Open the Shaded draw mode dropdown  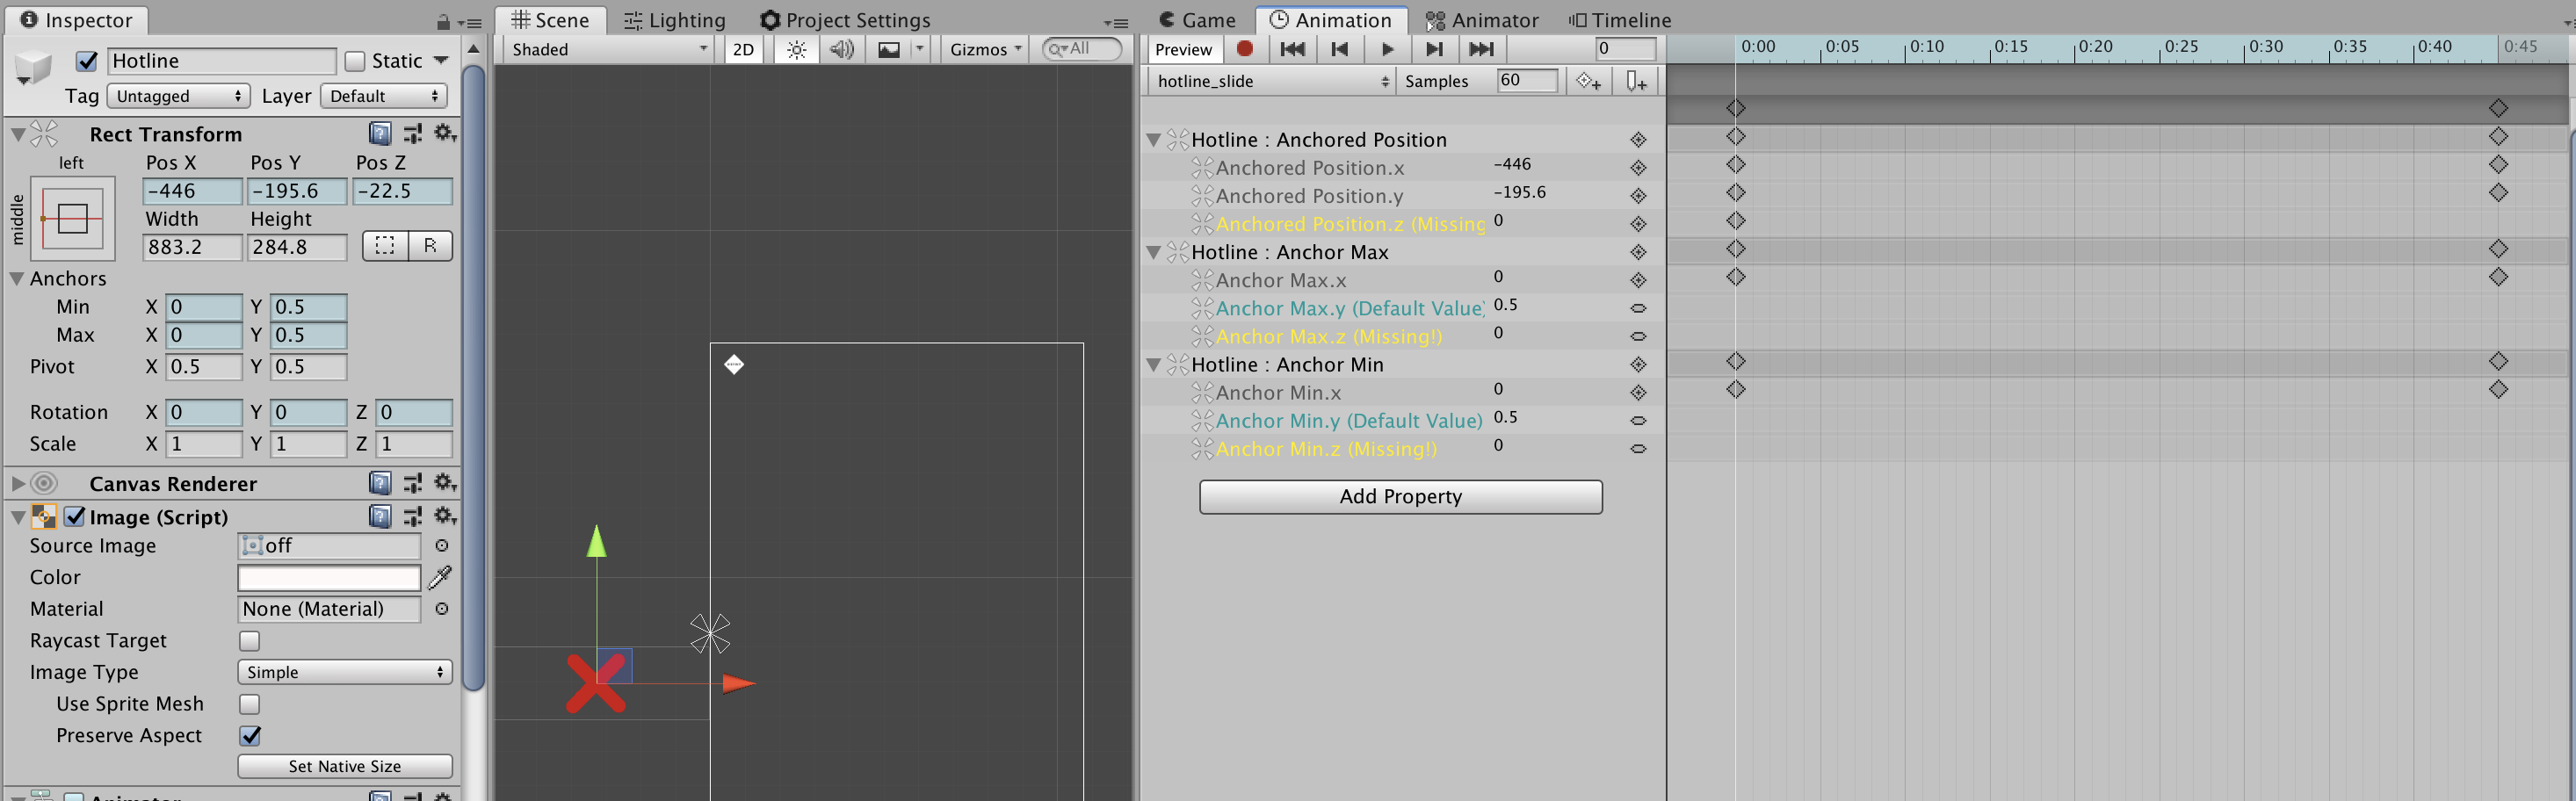[605, 48]
